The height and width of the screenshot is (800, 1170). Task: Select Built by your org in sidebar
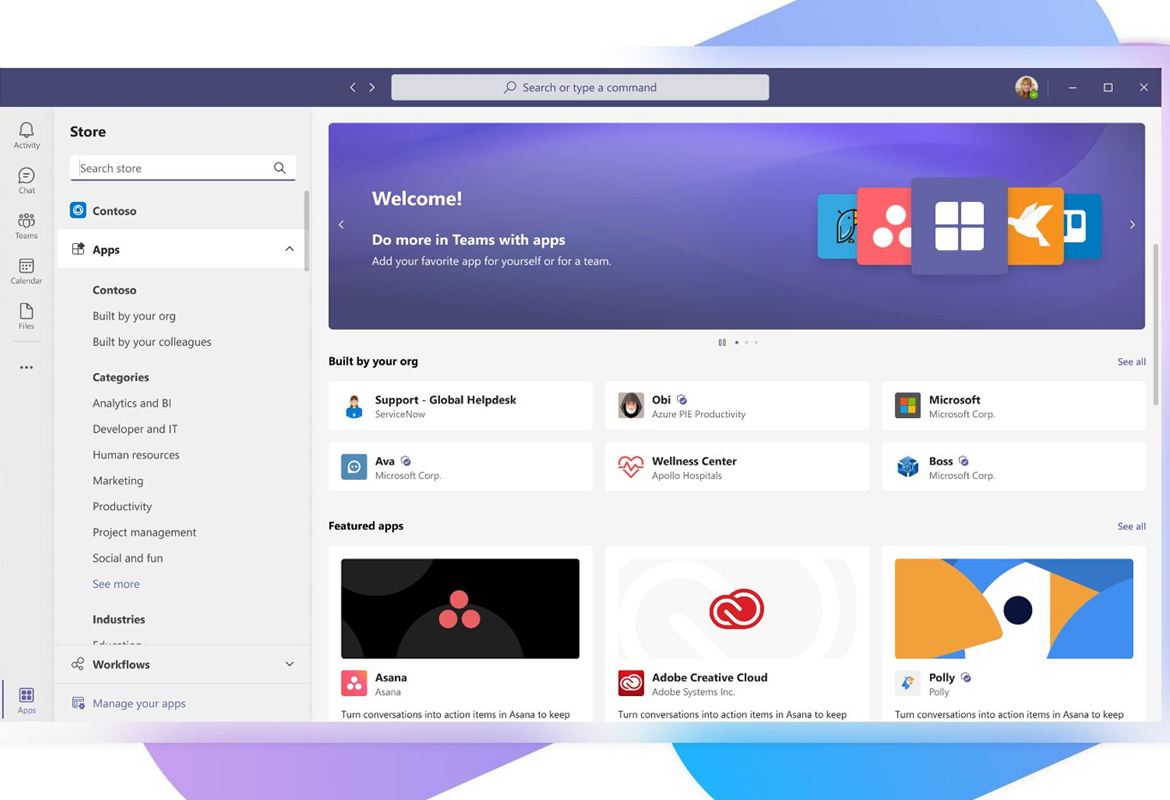[x=134, y=316]
